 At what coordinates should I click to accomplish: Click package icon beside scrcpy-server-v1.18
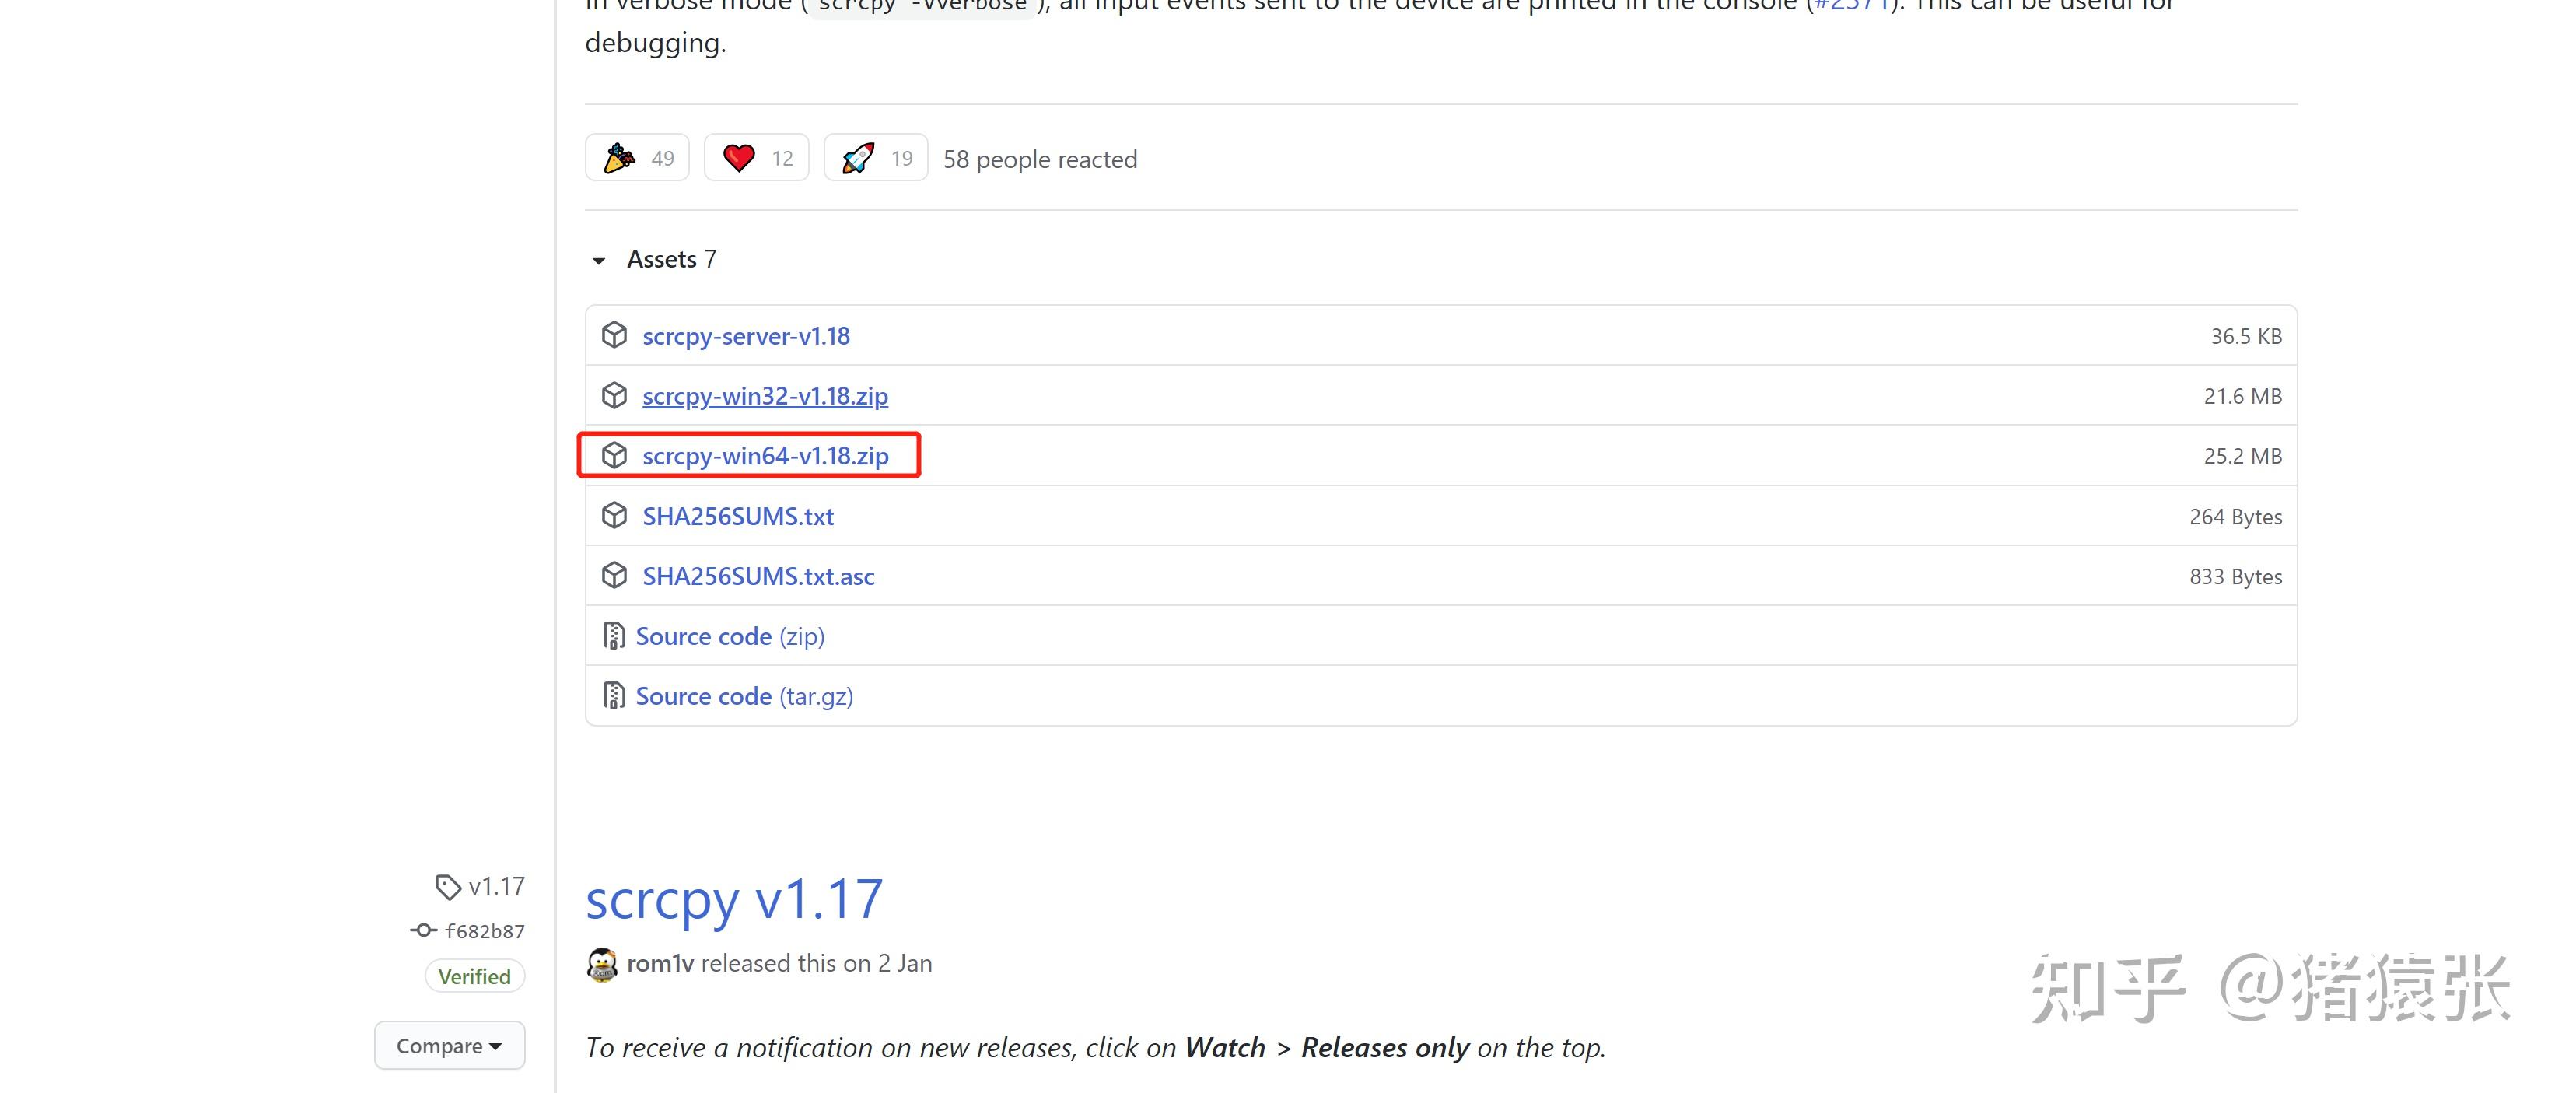(x=614, y=335)
